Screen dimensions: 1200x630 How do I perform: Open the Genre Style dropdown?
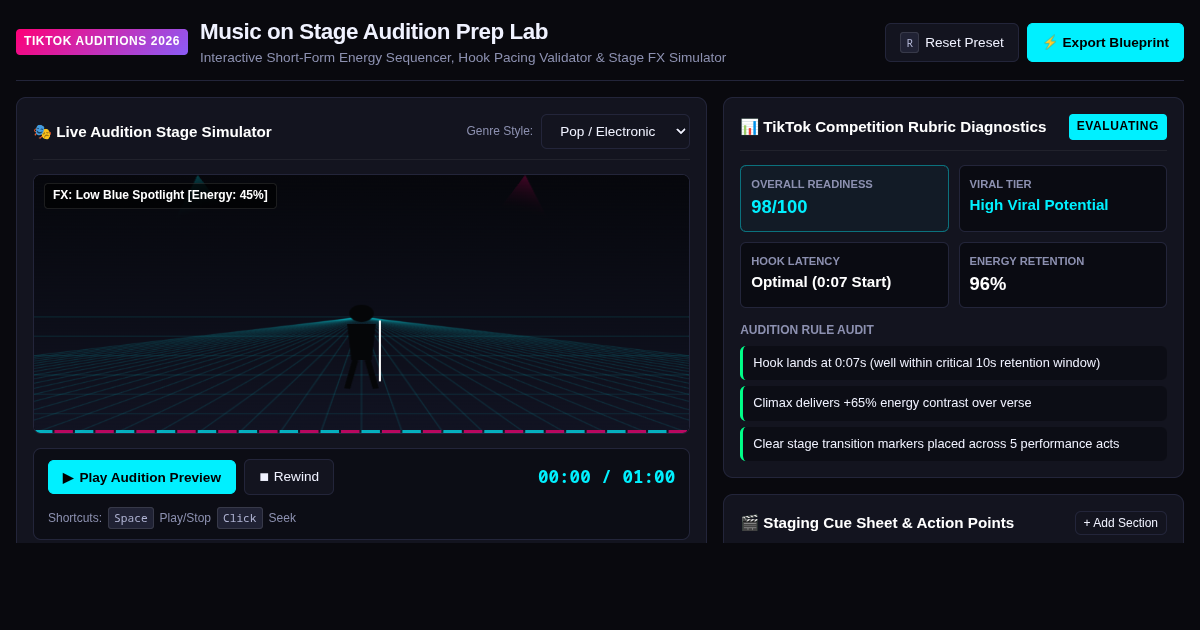615,131
